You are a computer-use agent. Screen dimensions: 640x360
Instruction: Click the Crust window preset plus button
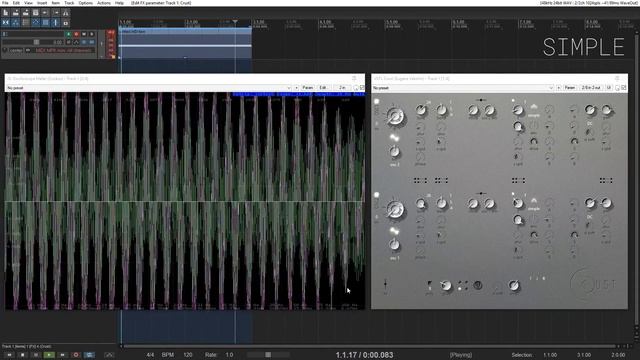pyautogui.click(x=558, y=88)
